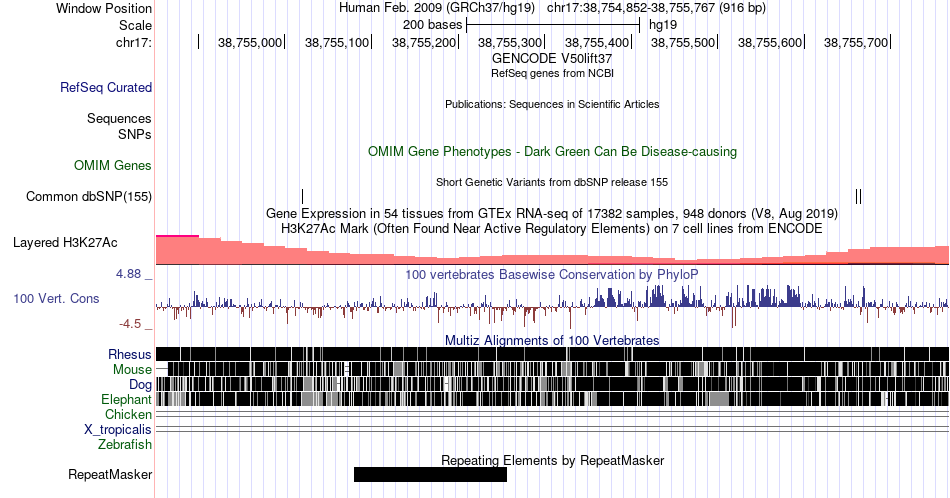
Task: Click the 4.88 PhyloP upper scale value
Action: 128,274
